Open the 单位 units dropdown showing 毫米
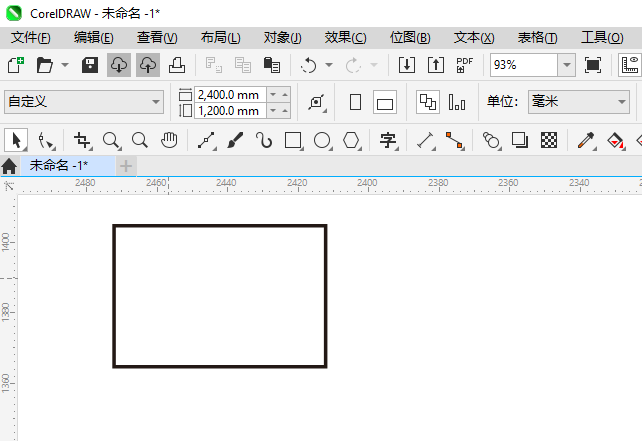The width and height of the screenshot is (642, 441). click(x=579, y=102)
